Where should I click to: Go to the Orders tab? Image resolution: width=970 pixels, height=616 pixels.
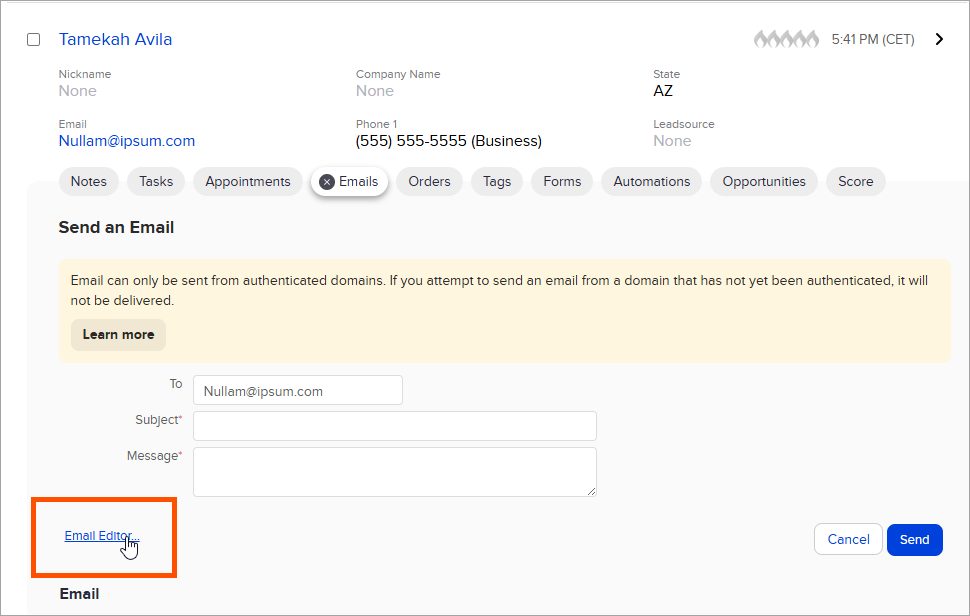(429, 181)
